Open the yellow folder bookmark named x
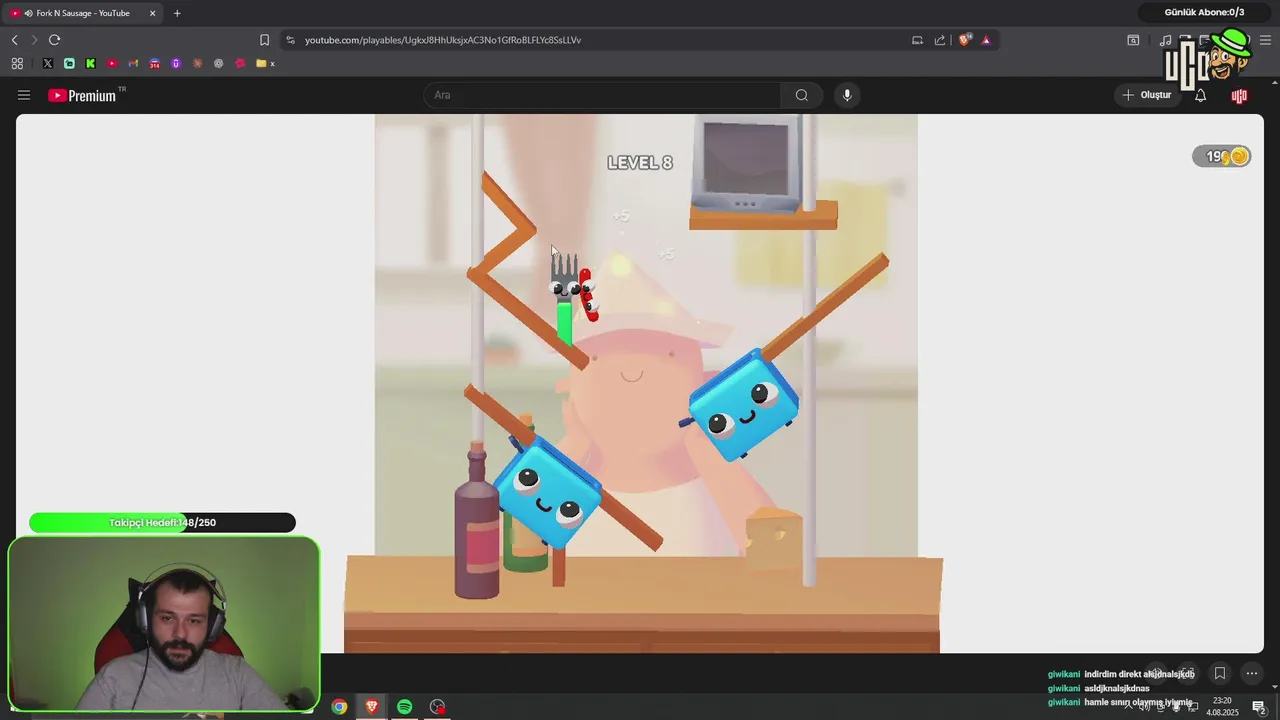This screenshot has height=720, width=1280. [265, 63]
